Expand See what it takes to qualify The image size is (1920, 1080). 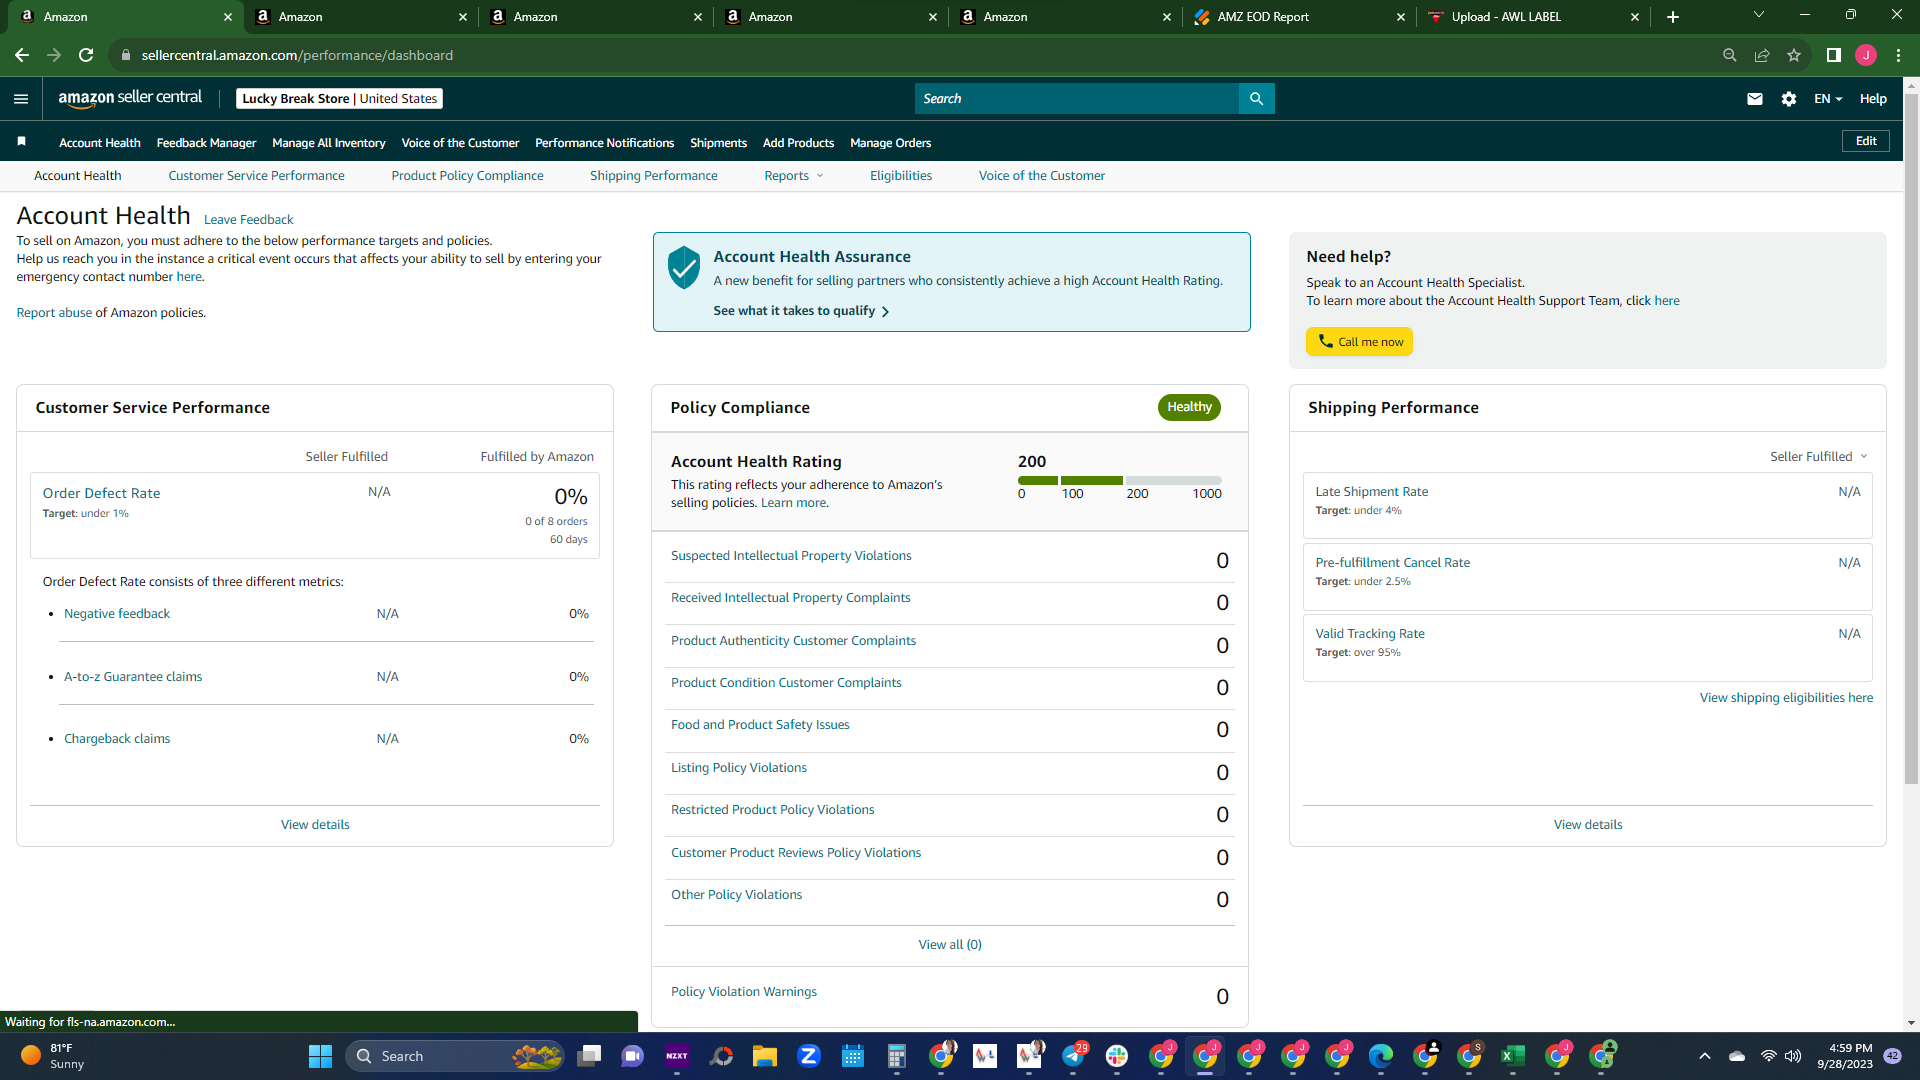click(x=801, y=311)
